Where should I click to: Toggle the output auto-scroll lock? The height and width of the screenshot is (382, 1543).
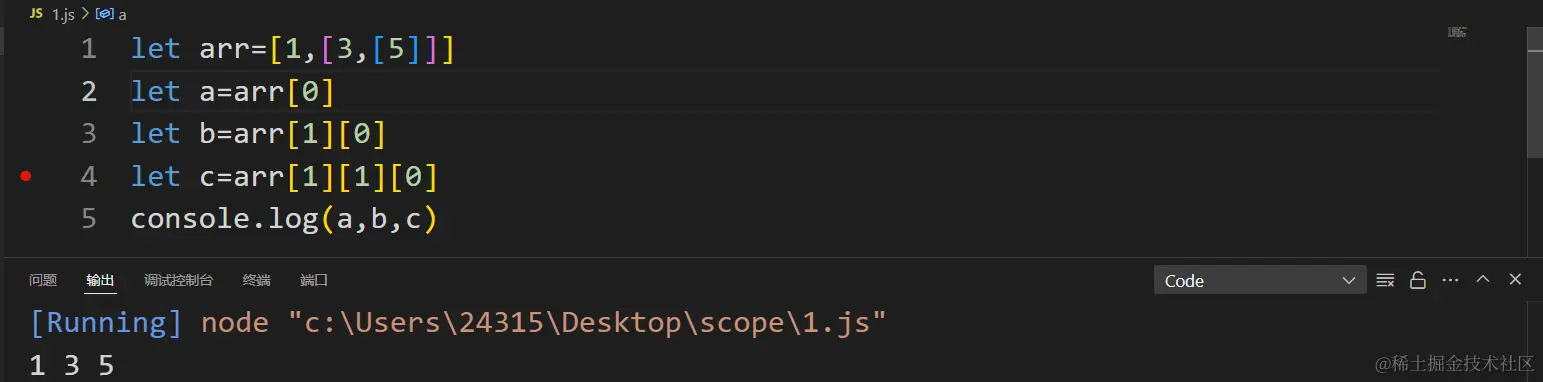1417,281
